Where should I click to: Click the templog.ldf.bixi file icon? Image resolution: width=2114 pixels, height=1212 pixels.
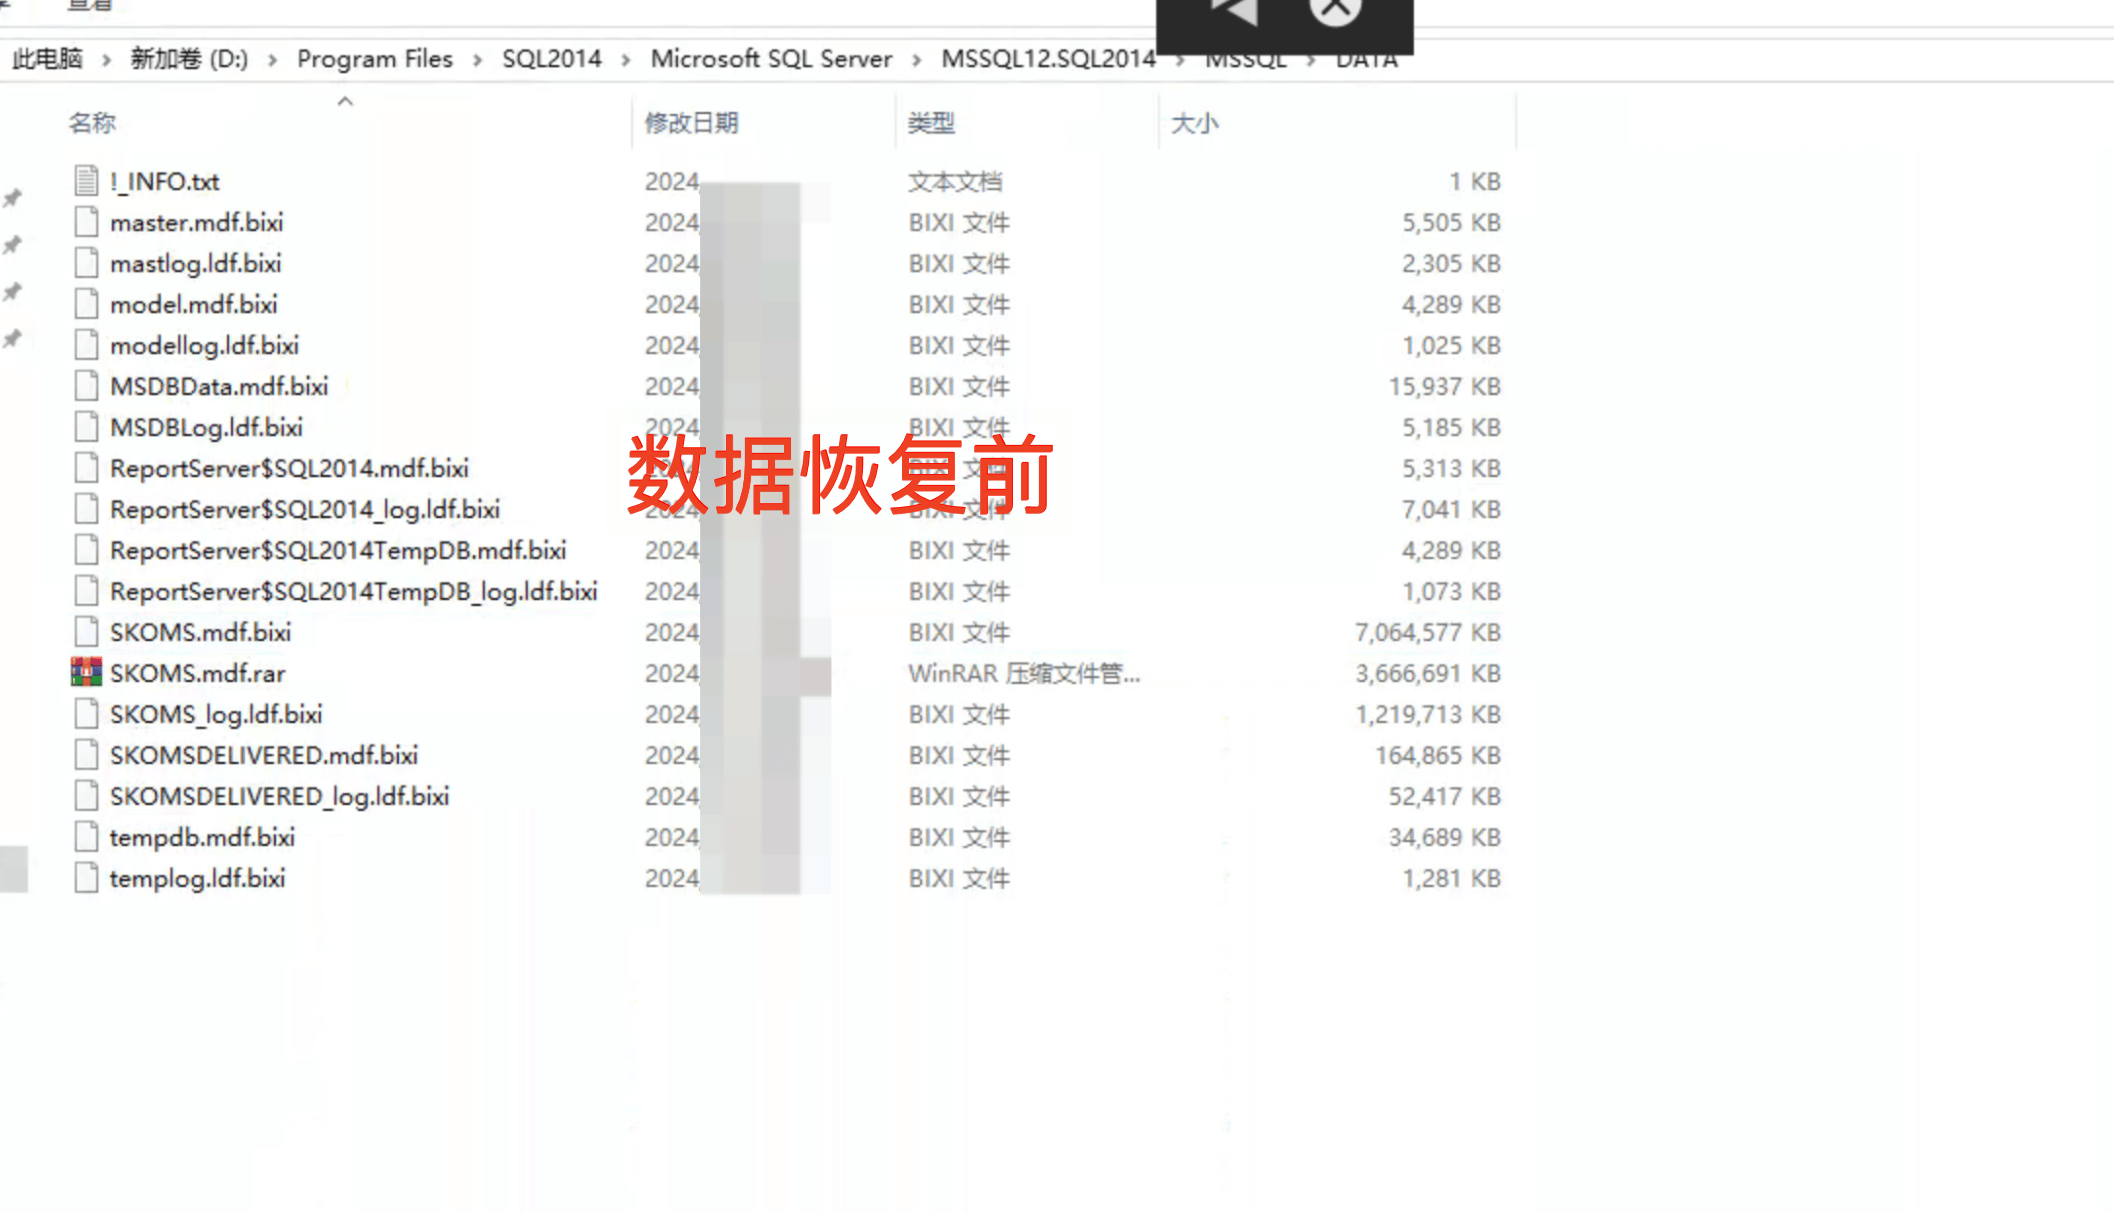(86, 878)
